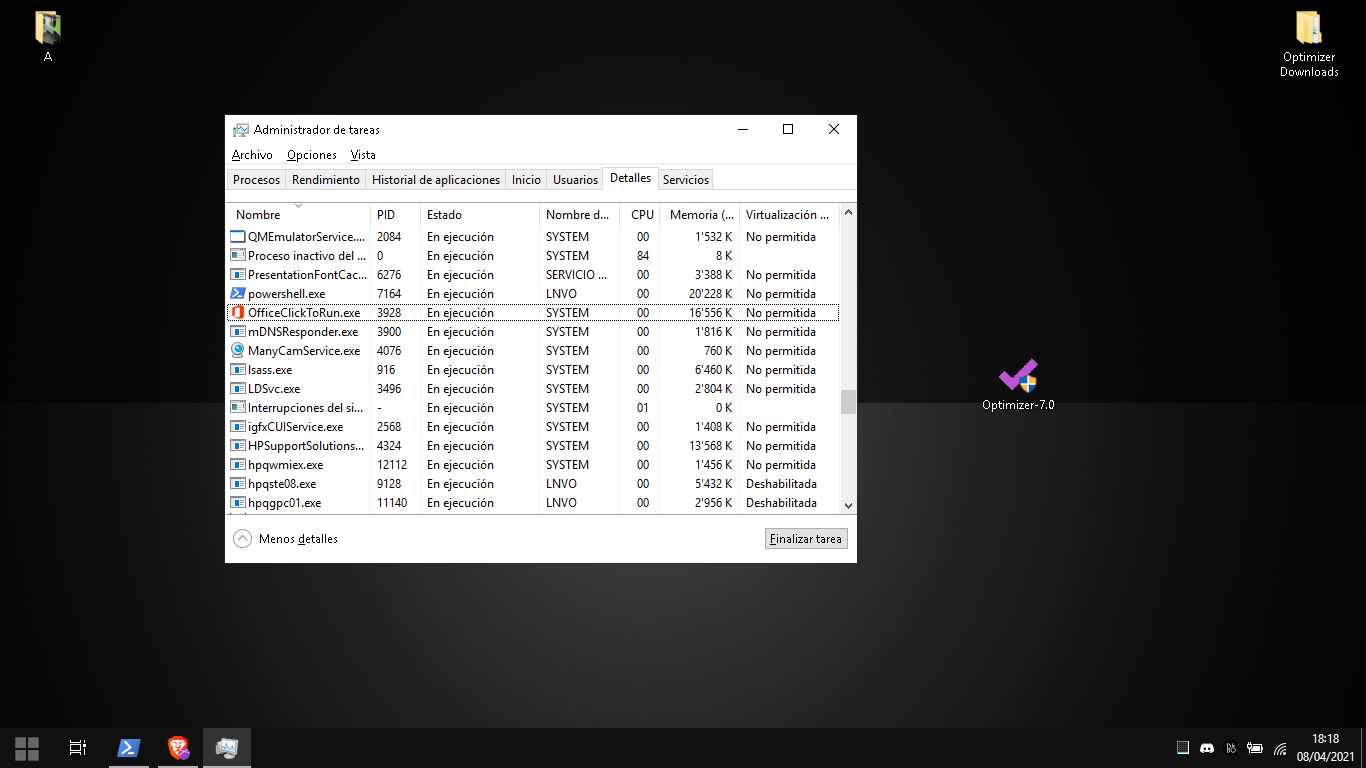Select the LDSvc.exe row name
Viewport: 1366px width, 768px height.
(274, 389)
